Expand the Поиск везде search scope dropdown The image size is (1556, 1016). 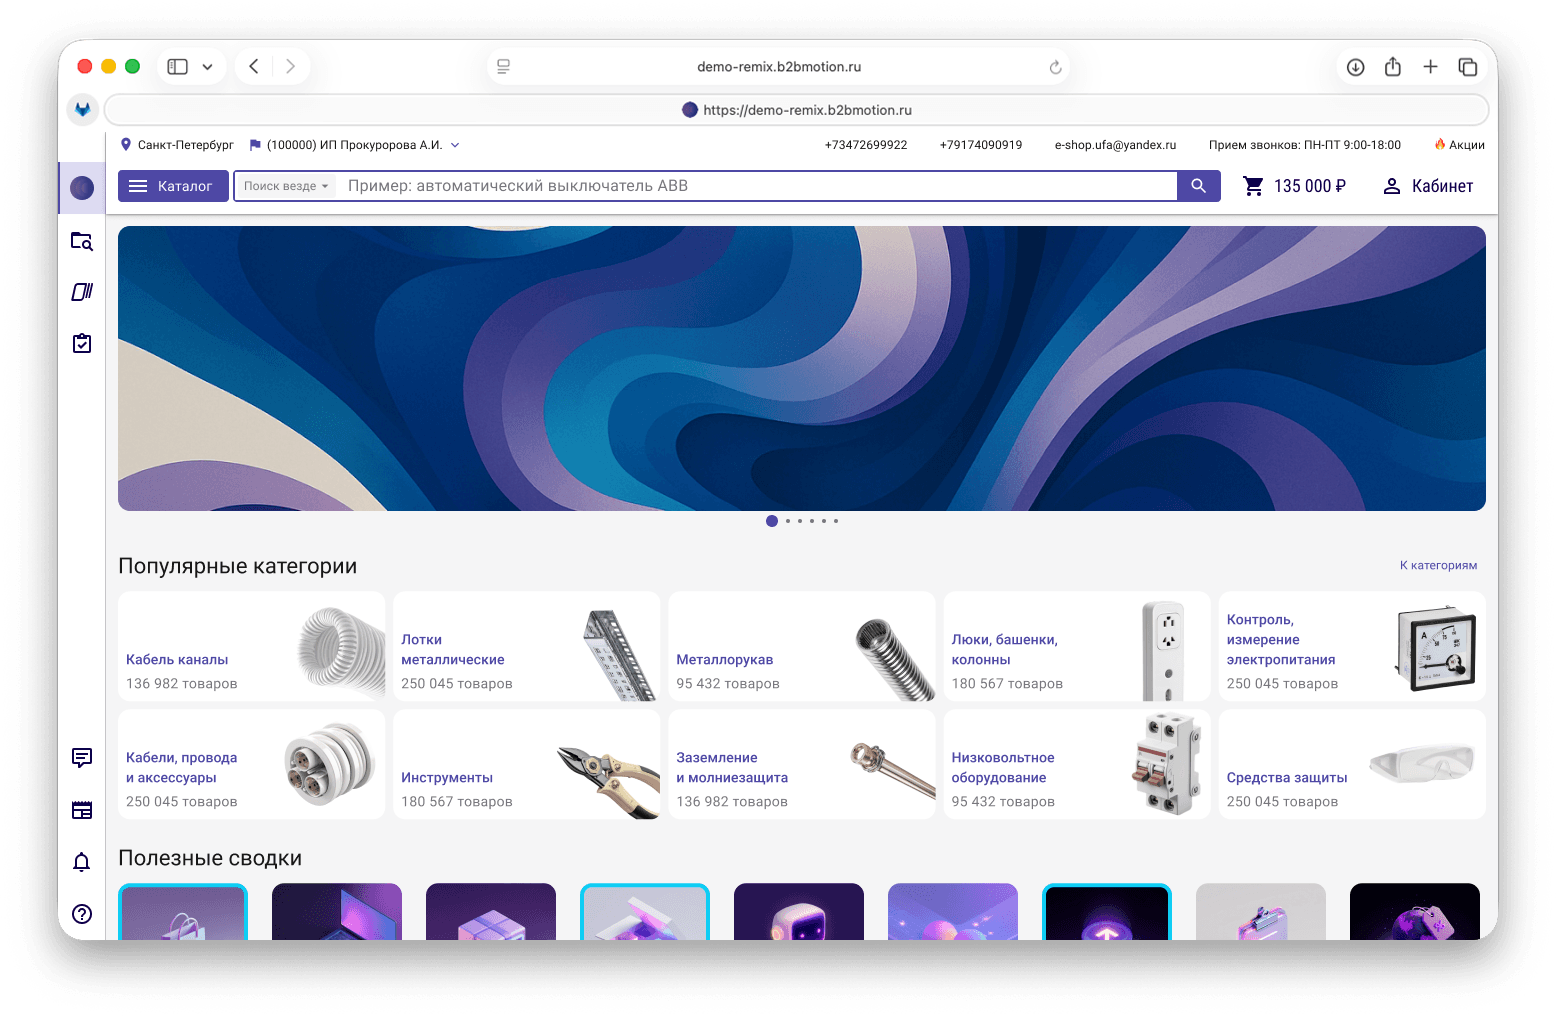285,186
